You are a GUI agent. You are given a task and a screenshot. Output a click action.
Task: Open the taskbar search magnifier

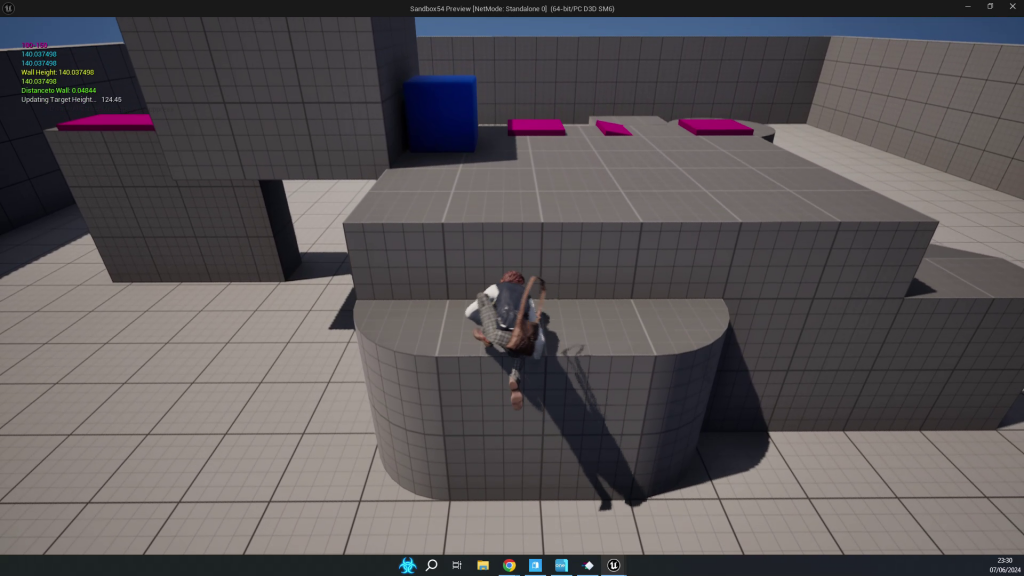pos(432,565)
